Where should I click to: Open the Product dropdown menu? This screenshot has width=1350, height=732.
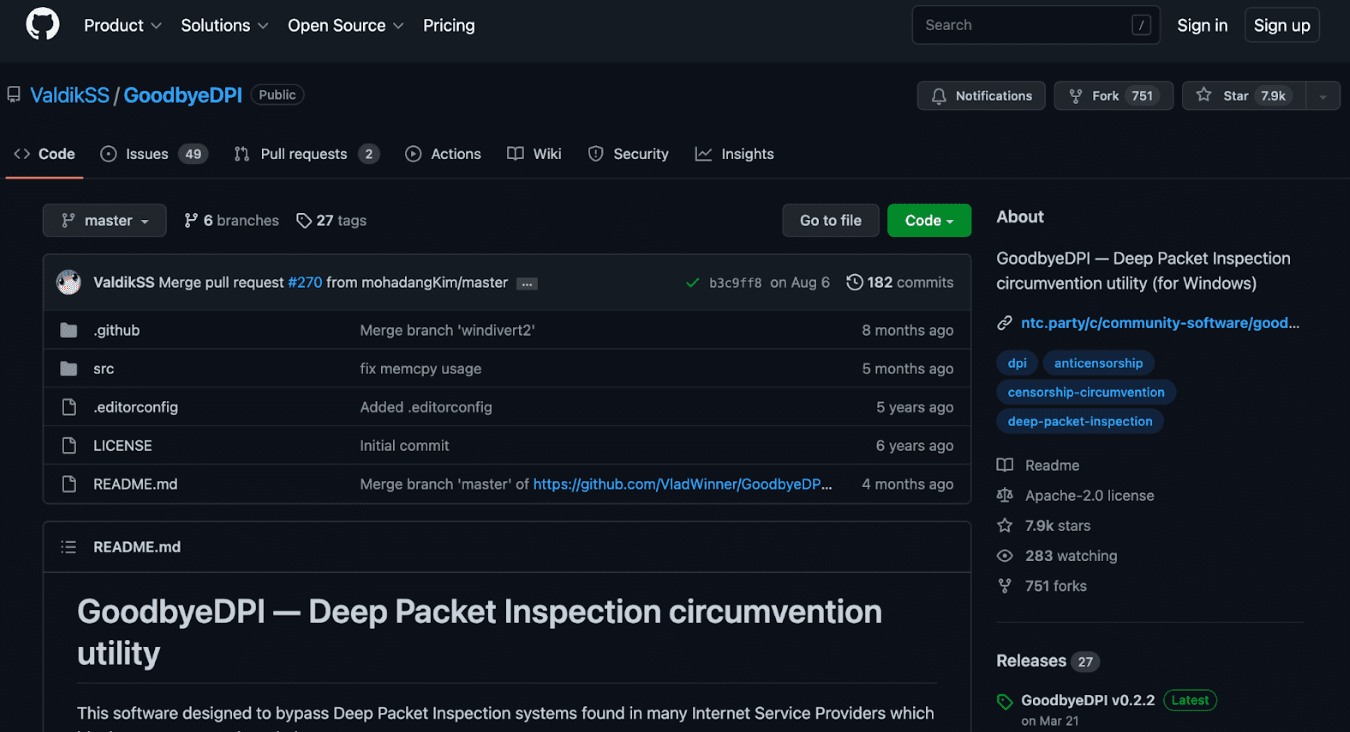[x=122, y=25]
